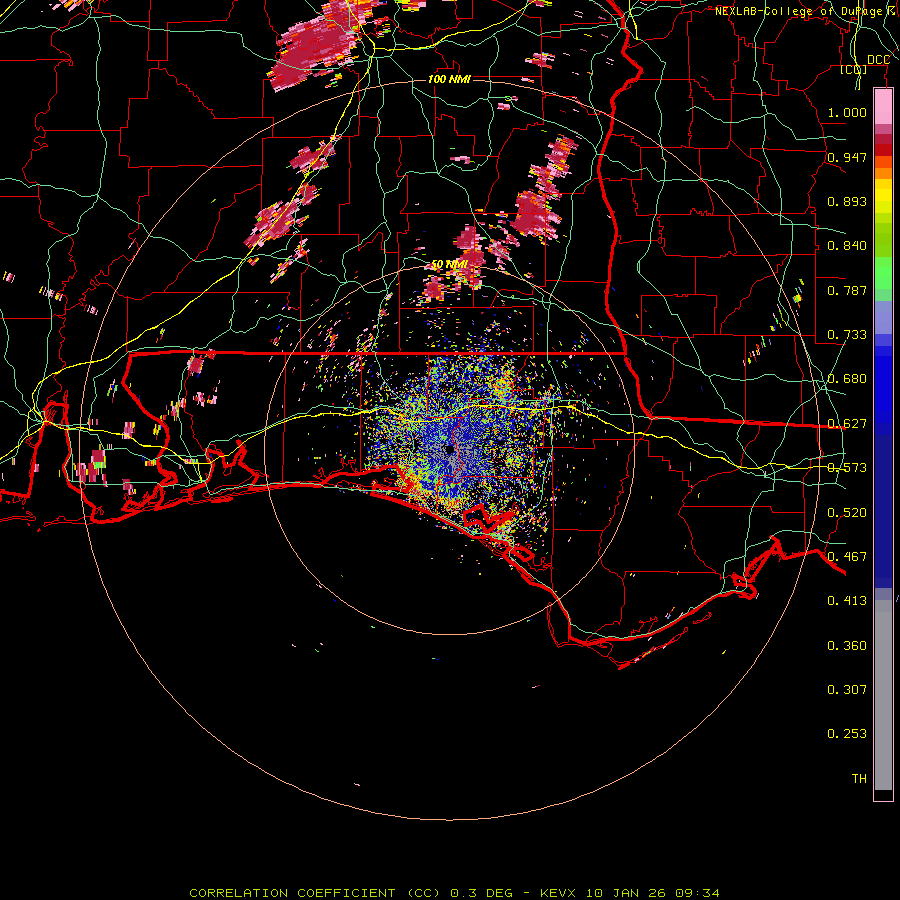The width and height of the screenshot is (900, 900).
Task: Click the [CC] legend unit label
Action: coord(854,70)
